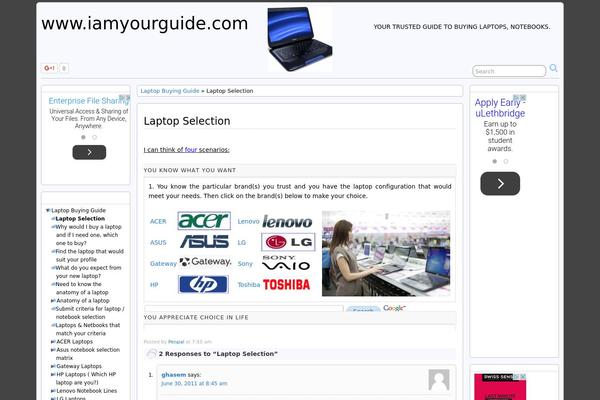This screenshot has height=400, width=600.
Task: Click the share count box beside G+1
Action: coord(64,68)
